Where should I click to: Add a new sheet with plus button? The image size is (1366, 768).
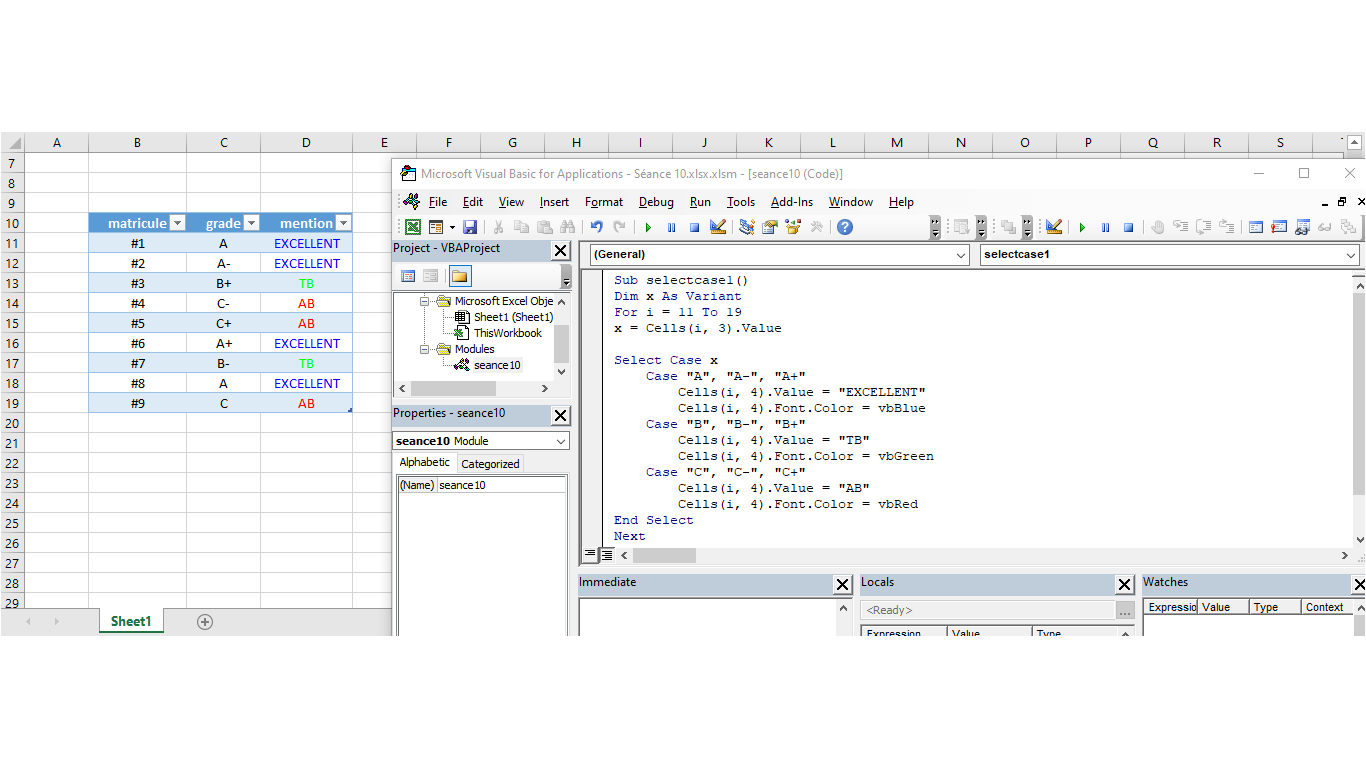(205, 622)
